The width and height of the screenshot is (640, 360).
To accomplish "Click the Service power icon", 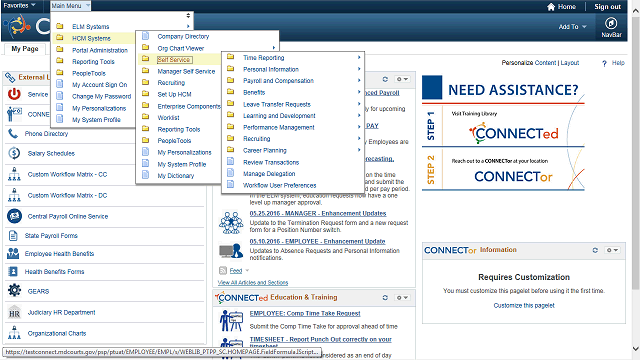I will [x=14, y=94].
